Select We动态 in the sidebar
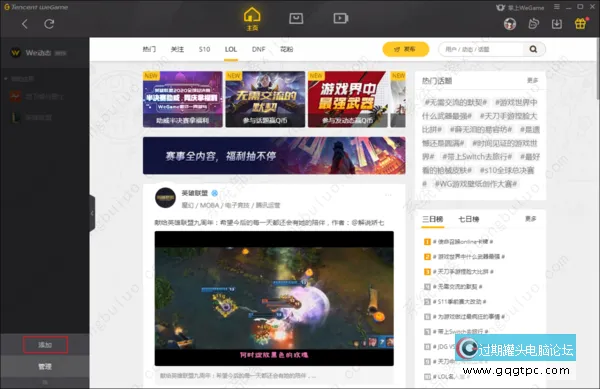600x389 pixels. tap(45, 53)
